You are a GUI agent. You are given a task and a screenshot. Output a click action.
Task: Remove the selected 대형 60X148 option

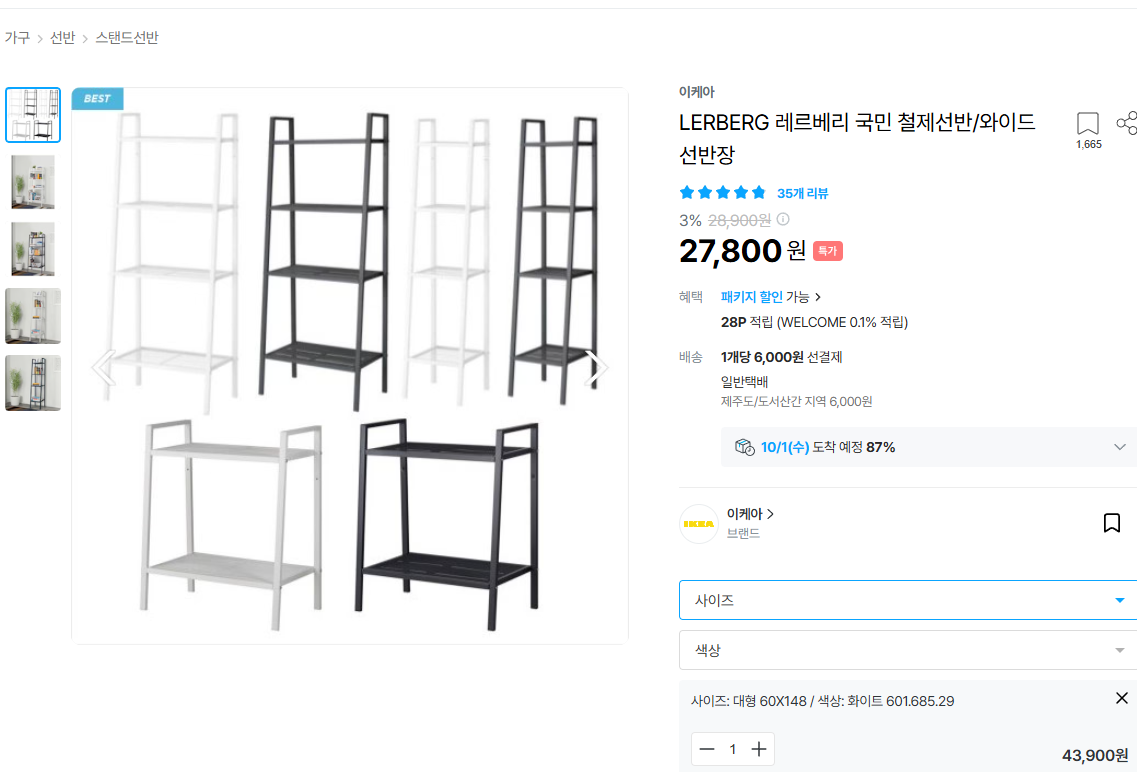tap(1121, 698)
